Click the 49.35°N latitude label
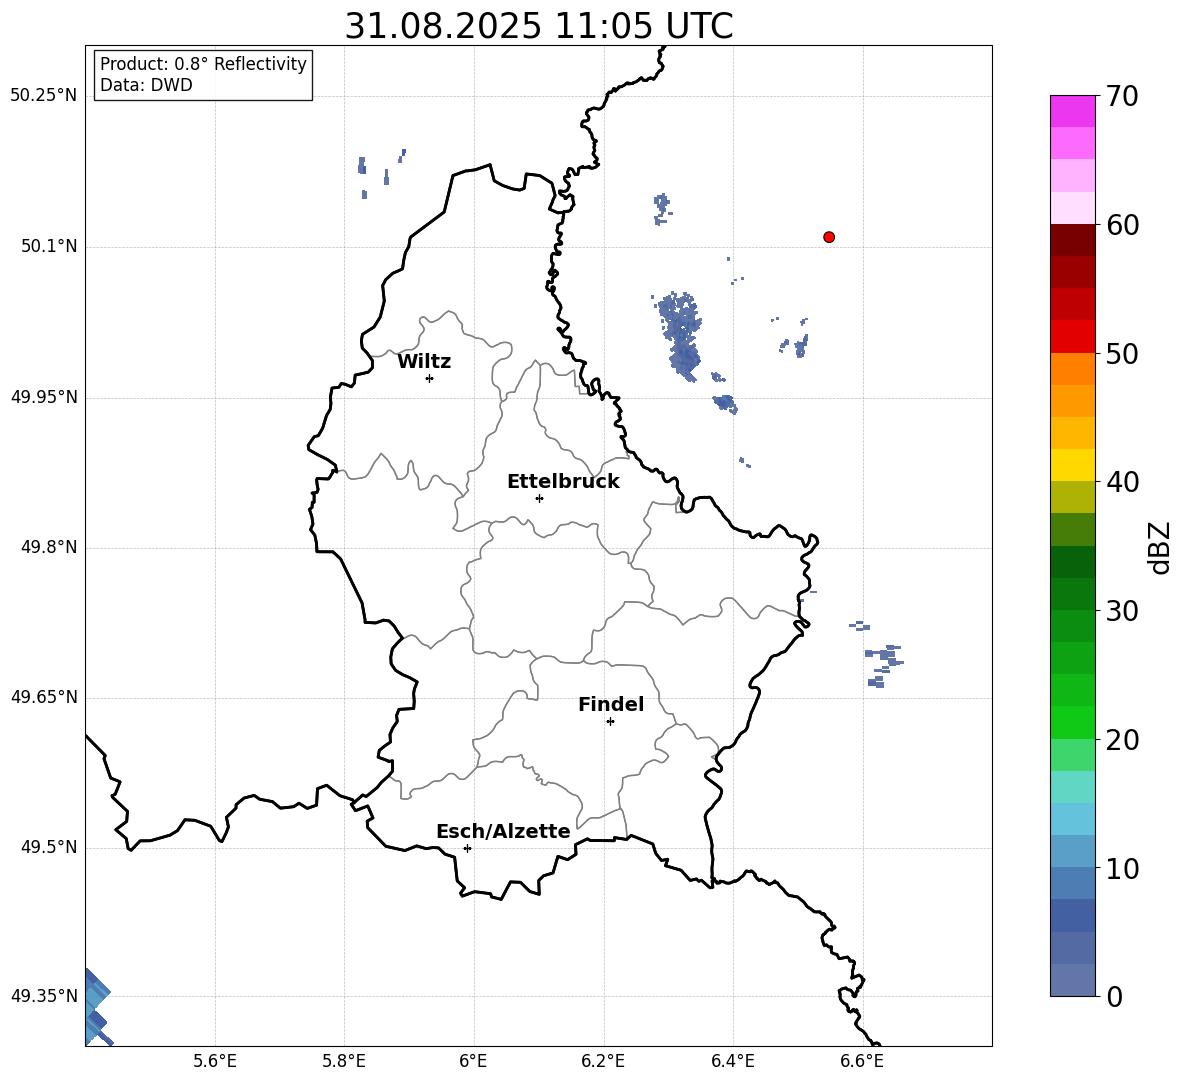 coord(44,996)
